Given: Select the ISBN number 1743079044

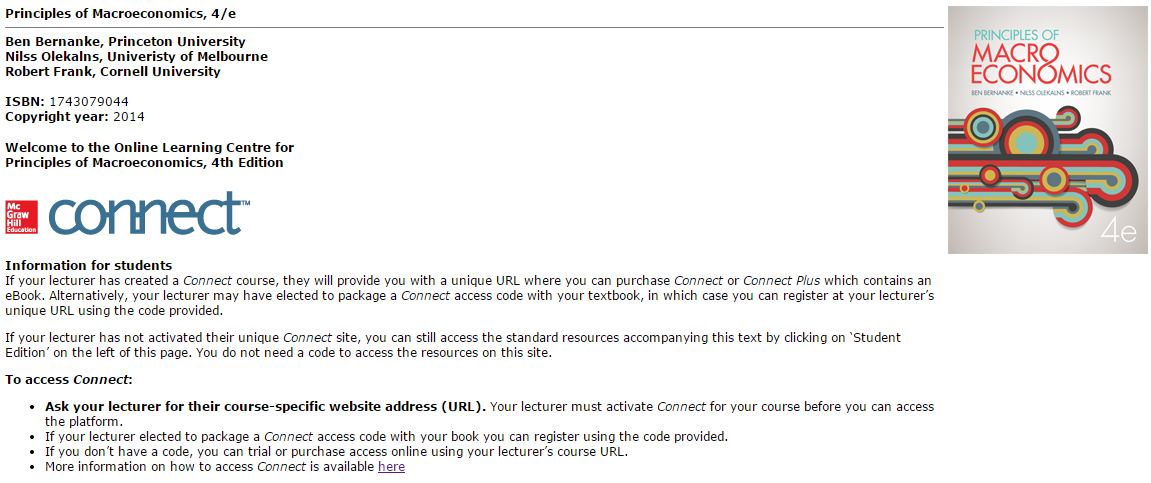Looking at the screenshot, I should 88,102.
